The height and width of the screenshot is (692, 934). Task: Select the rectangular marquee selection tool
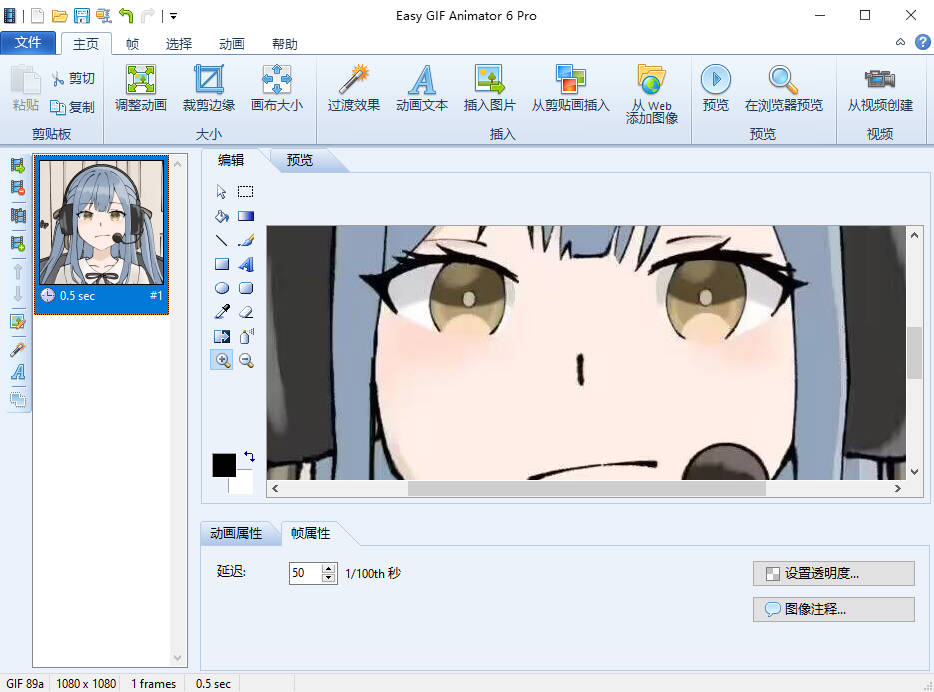(x=245, y=192)
